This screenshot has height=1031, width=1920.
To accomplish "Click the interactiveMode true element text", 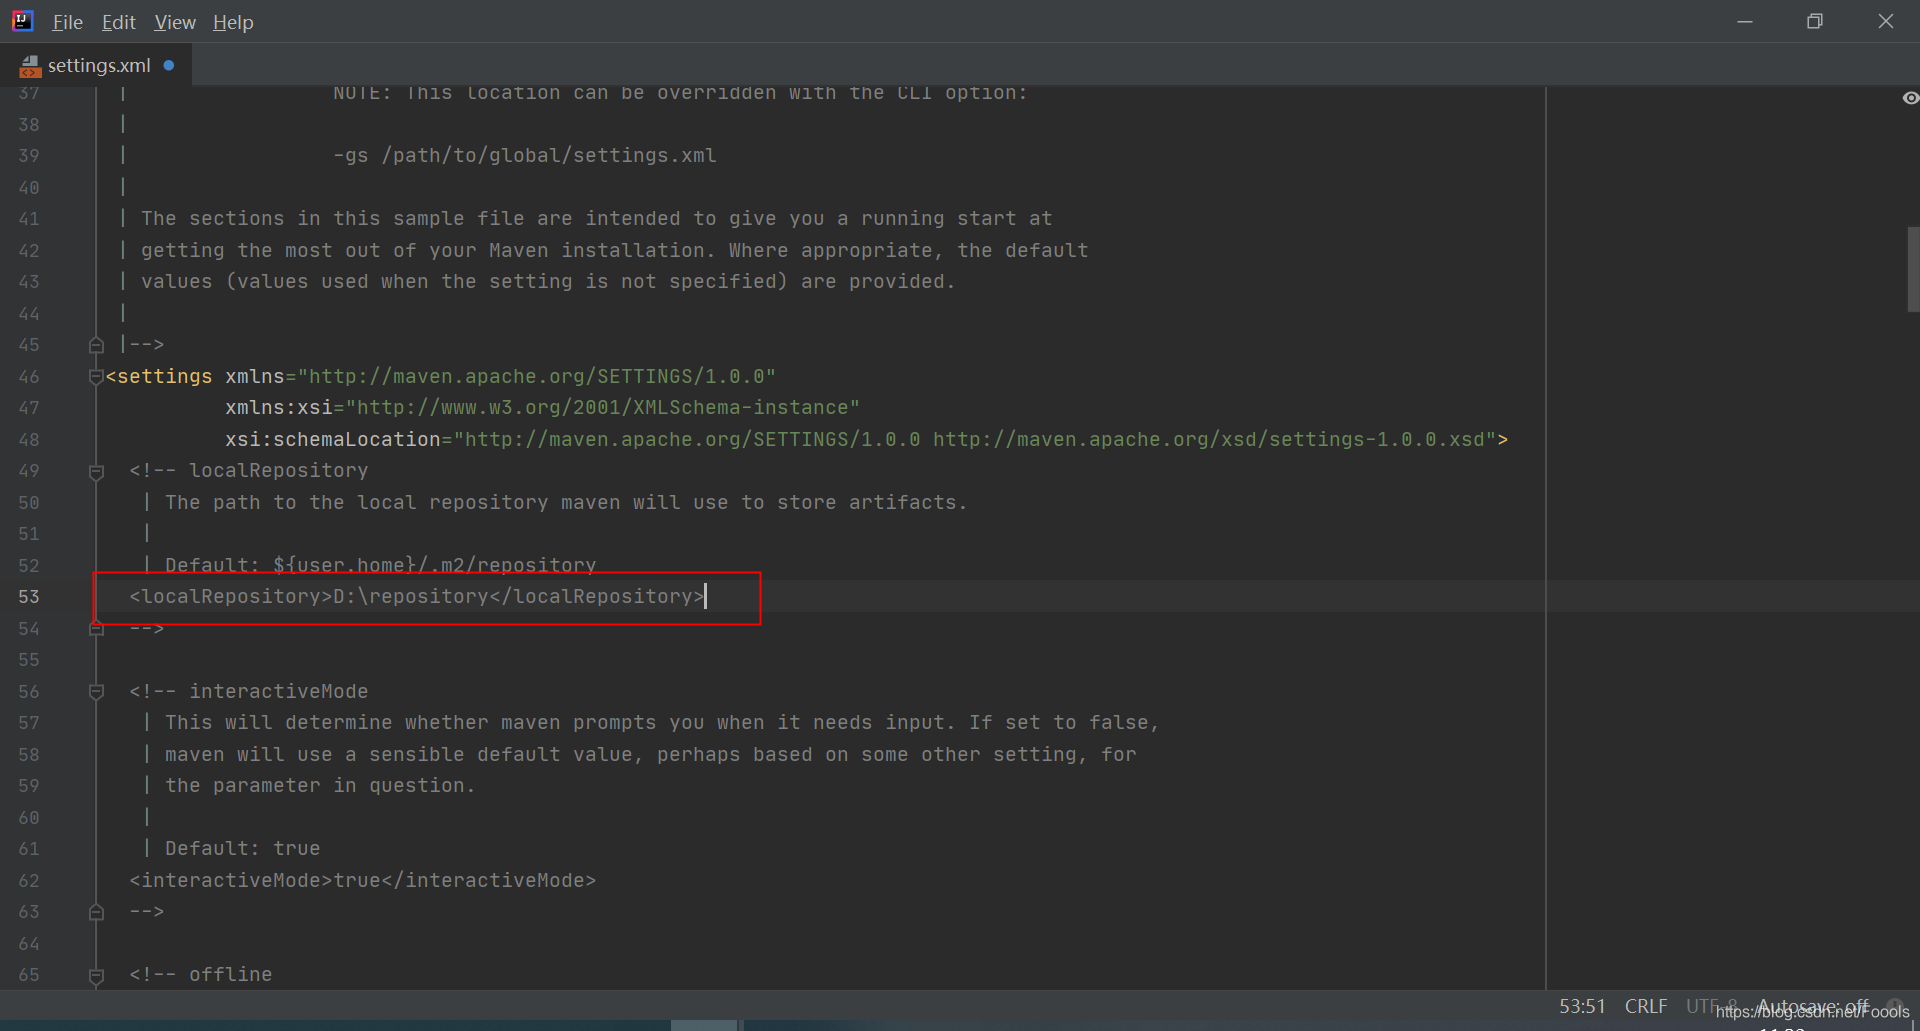I will pos(363,881).
